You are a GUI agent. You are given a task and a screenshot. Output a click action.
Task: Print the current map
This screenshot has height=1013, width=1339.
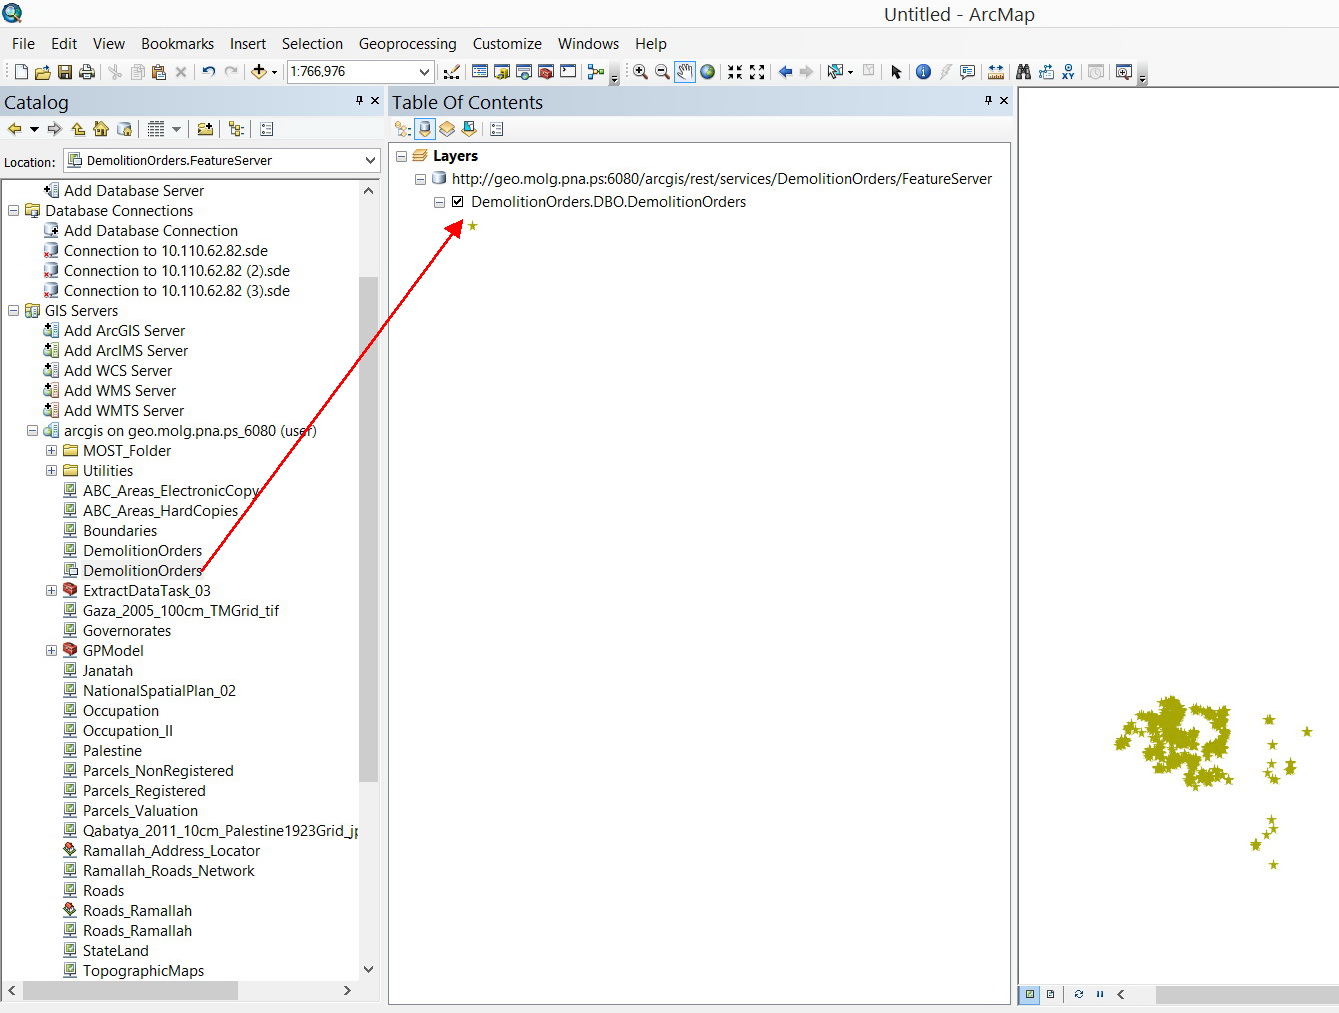coord(87,72)
